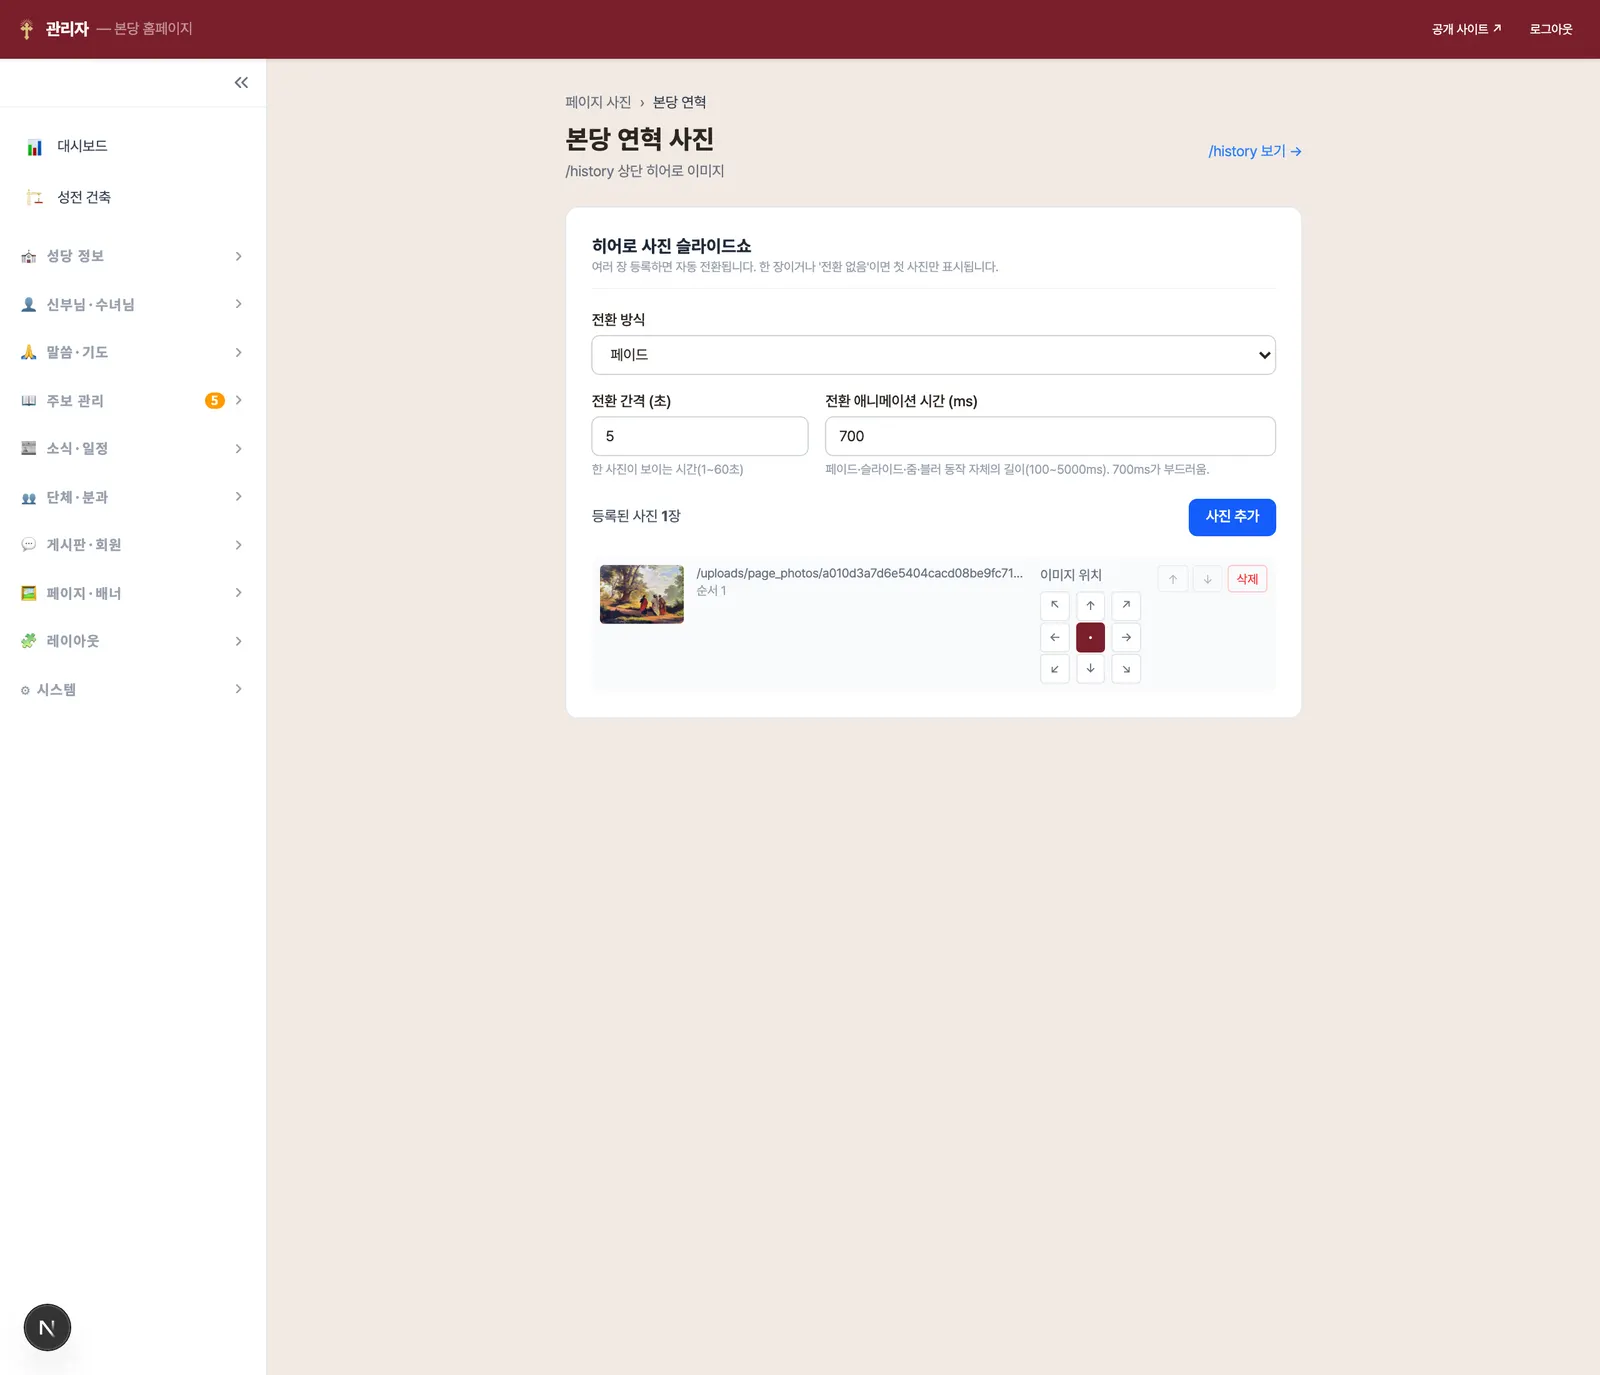This screenshot has height=1375, width=1600.
Task: Set image position to right arrow
Action: click(x=1126, y=638)
